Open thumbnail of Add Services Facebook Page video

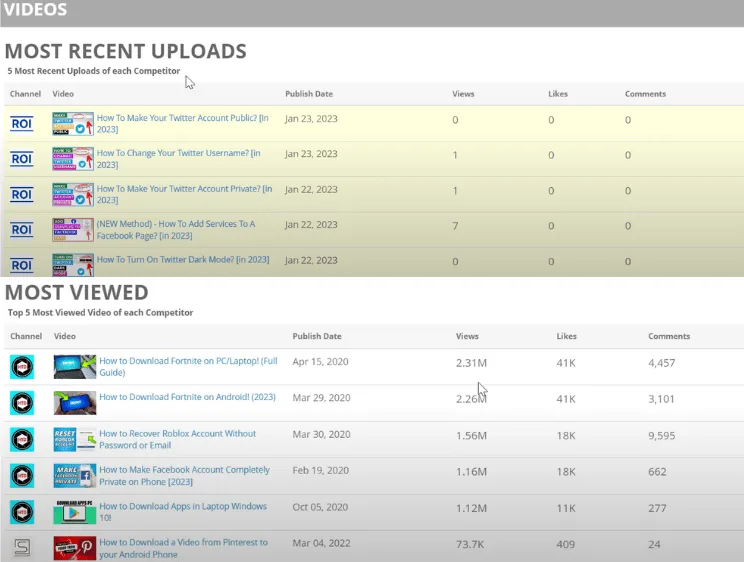click(x=73, y=230)
